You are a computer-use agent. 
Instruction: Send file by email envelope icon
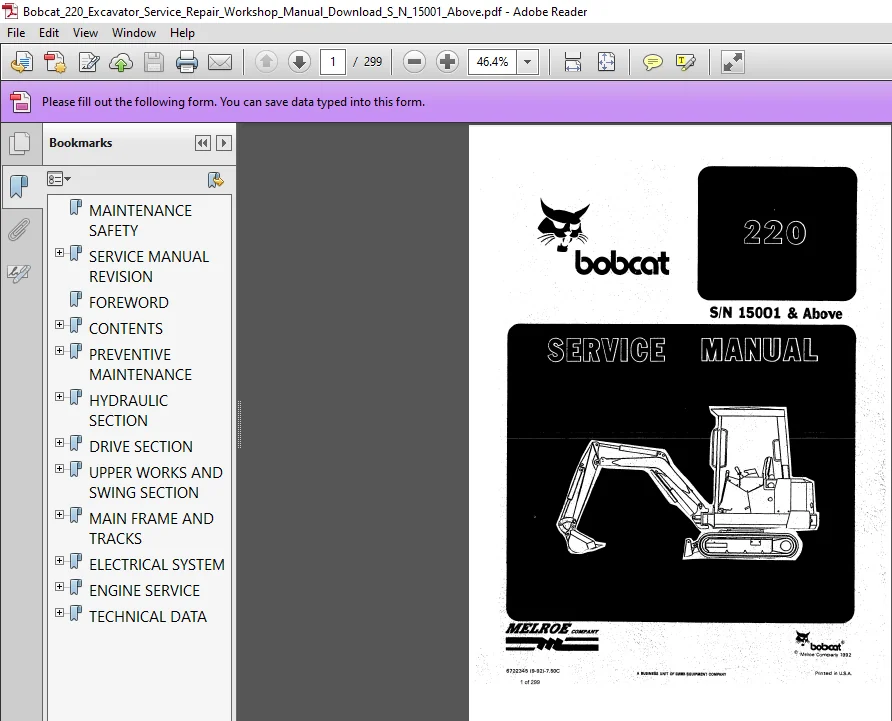point(220,62)
